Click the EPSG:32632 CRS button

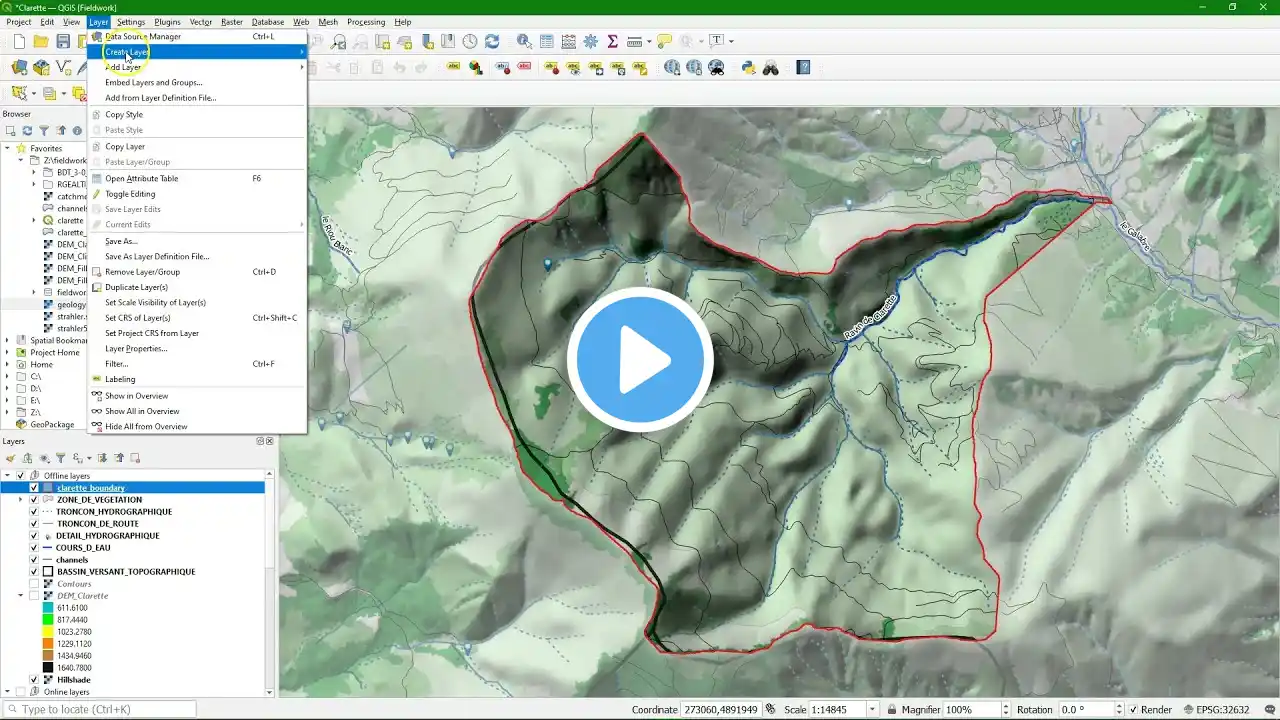tap(1215, 710)
